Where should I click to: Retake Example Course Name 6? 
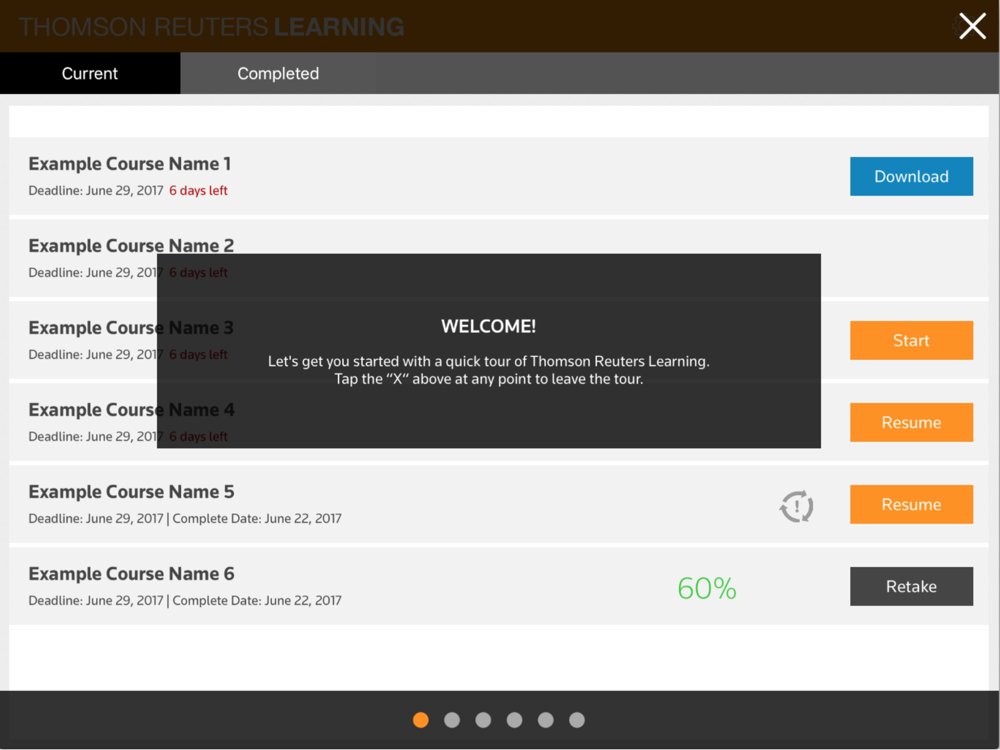911,586
